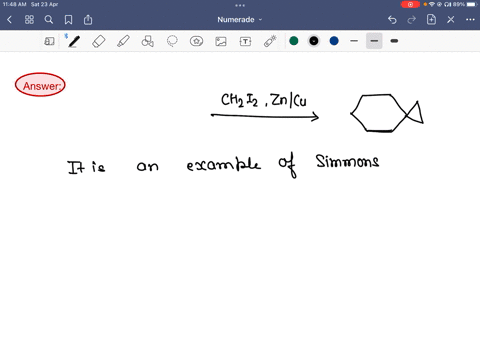480x360 pixels.
Task: Choose the blue pen color
Action: click(x=334, y=41)
